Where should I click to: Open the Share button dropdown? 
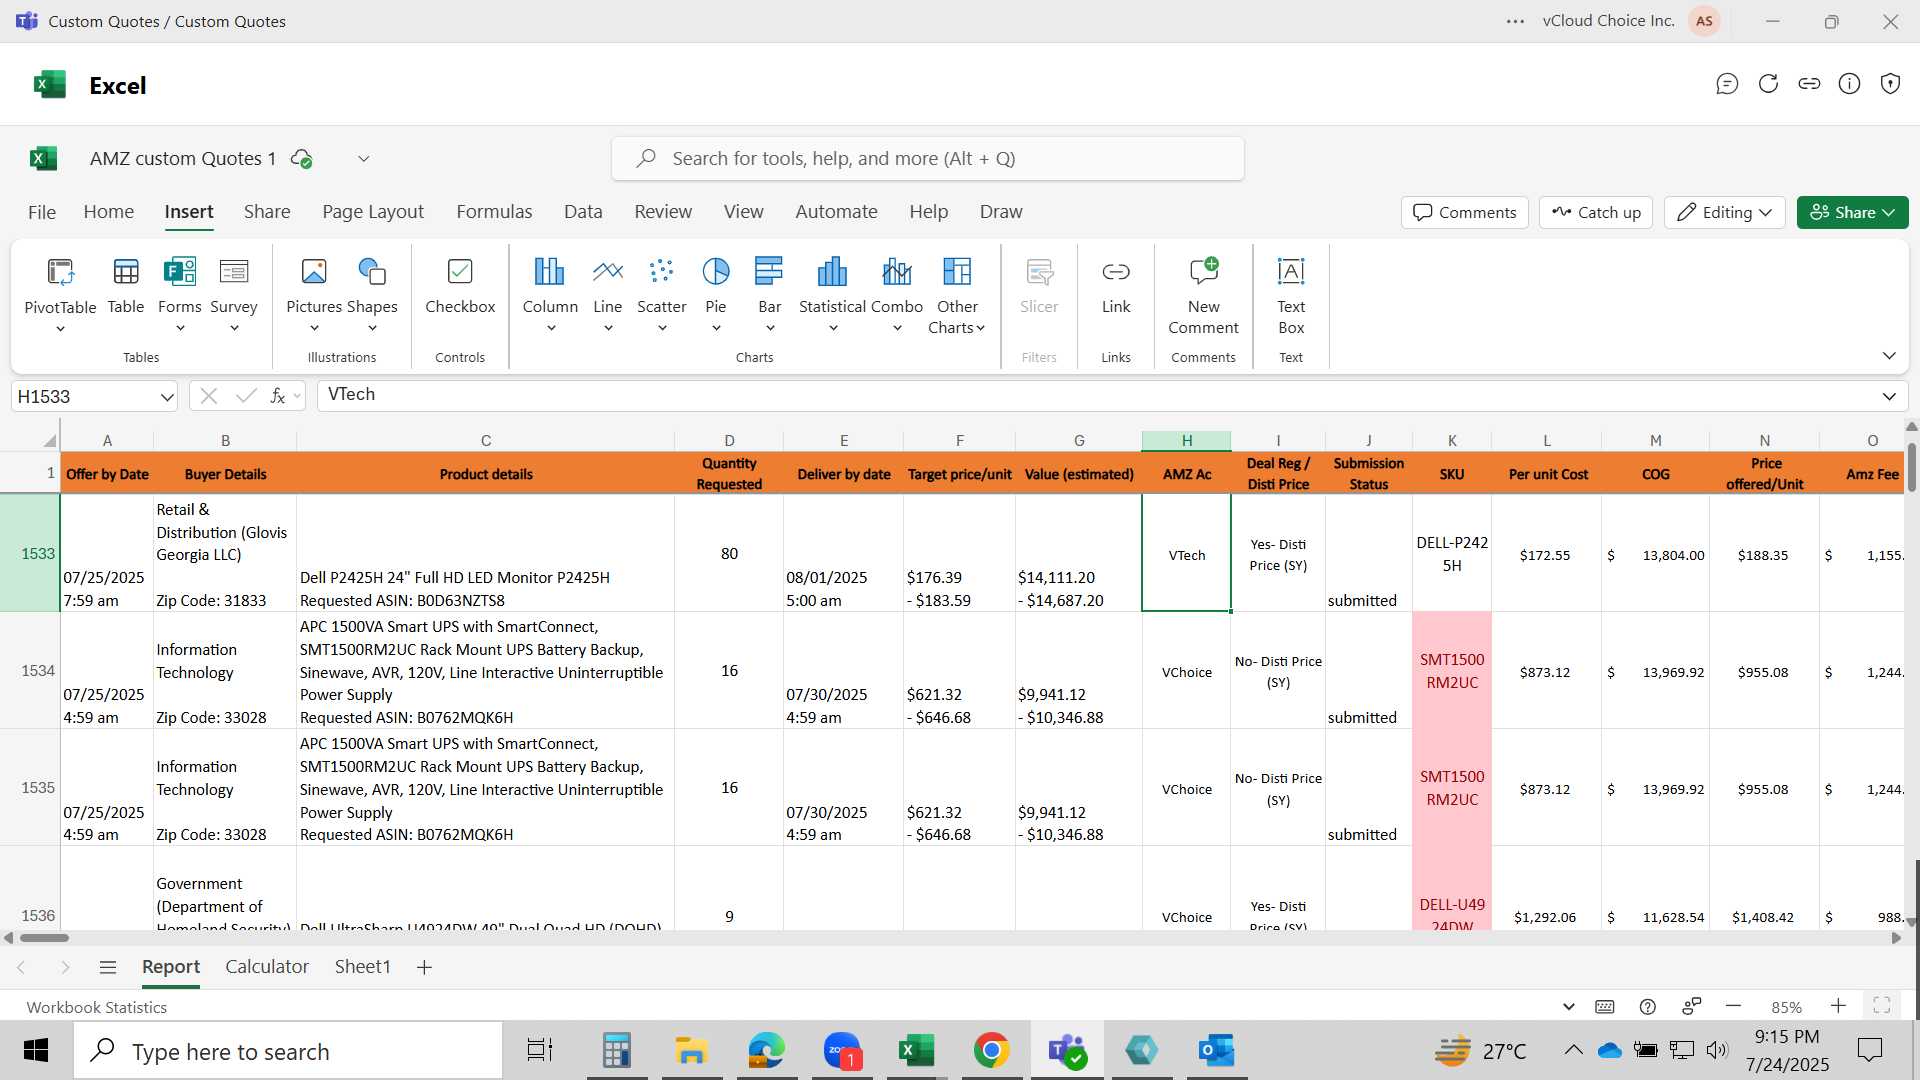(x=1853, y=212)
